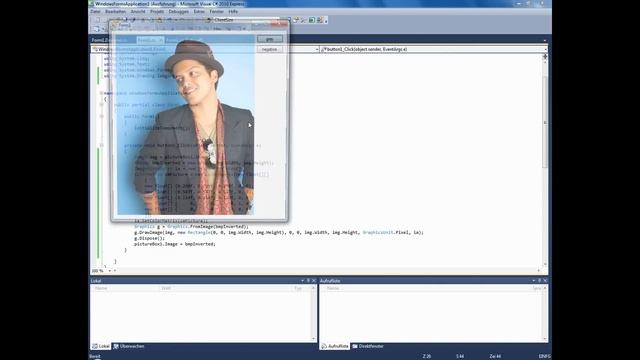
Task: Close the Form1 application window
Action: click(x=279, y=24)
